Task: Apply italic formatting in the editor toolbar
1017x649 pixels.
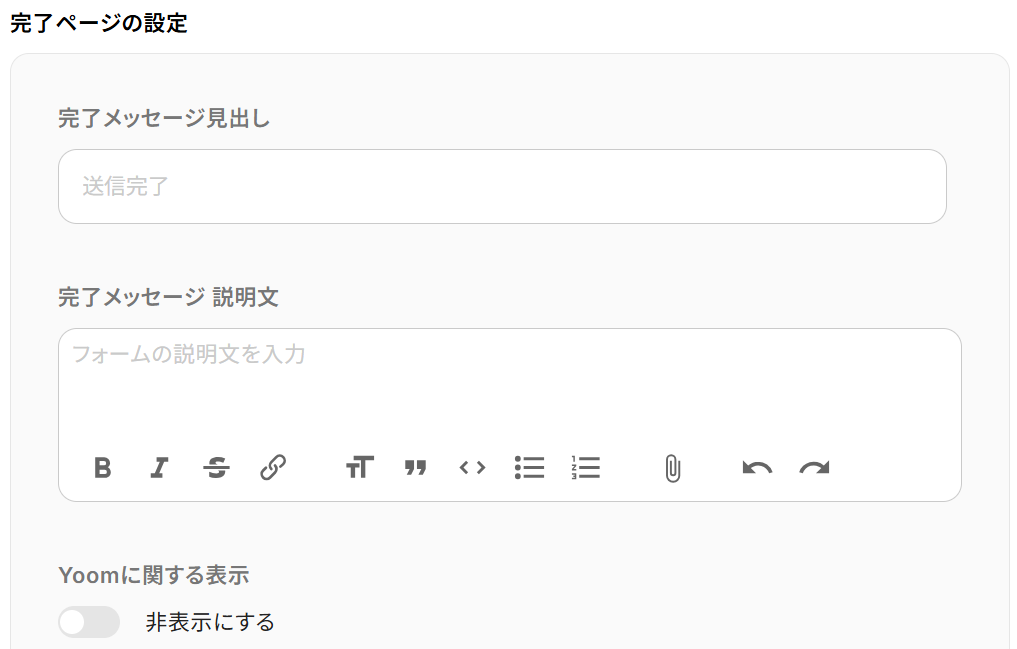Action: [x=160, y=467]
